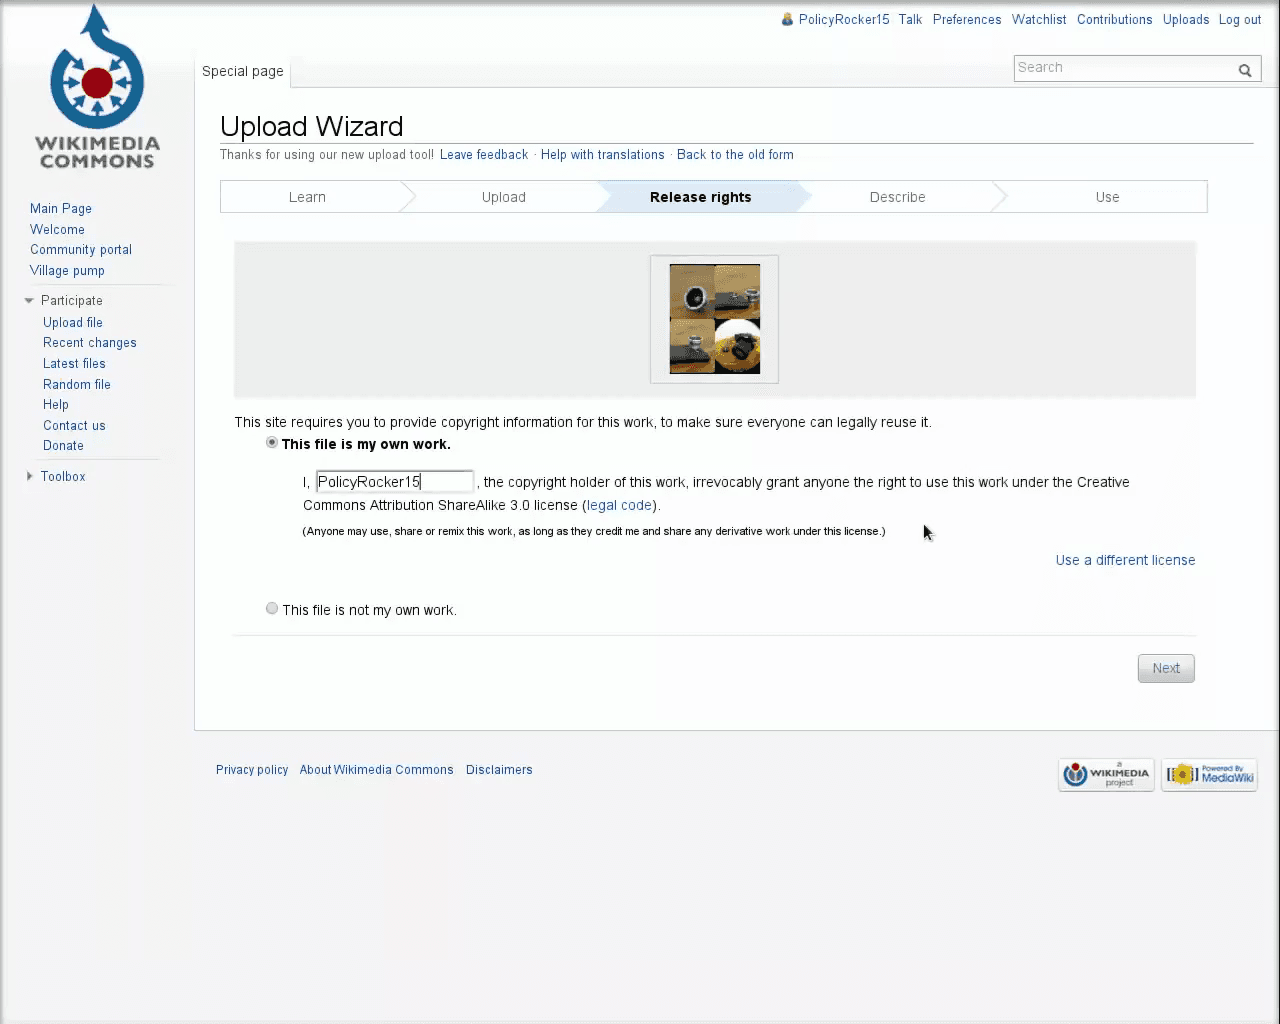The image size is (1280, 1024).
Task: Click the Leave feedback link
Action: click(484, 155)
